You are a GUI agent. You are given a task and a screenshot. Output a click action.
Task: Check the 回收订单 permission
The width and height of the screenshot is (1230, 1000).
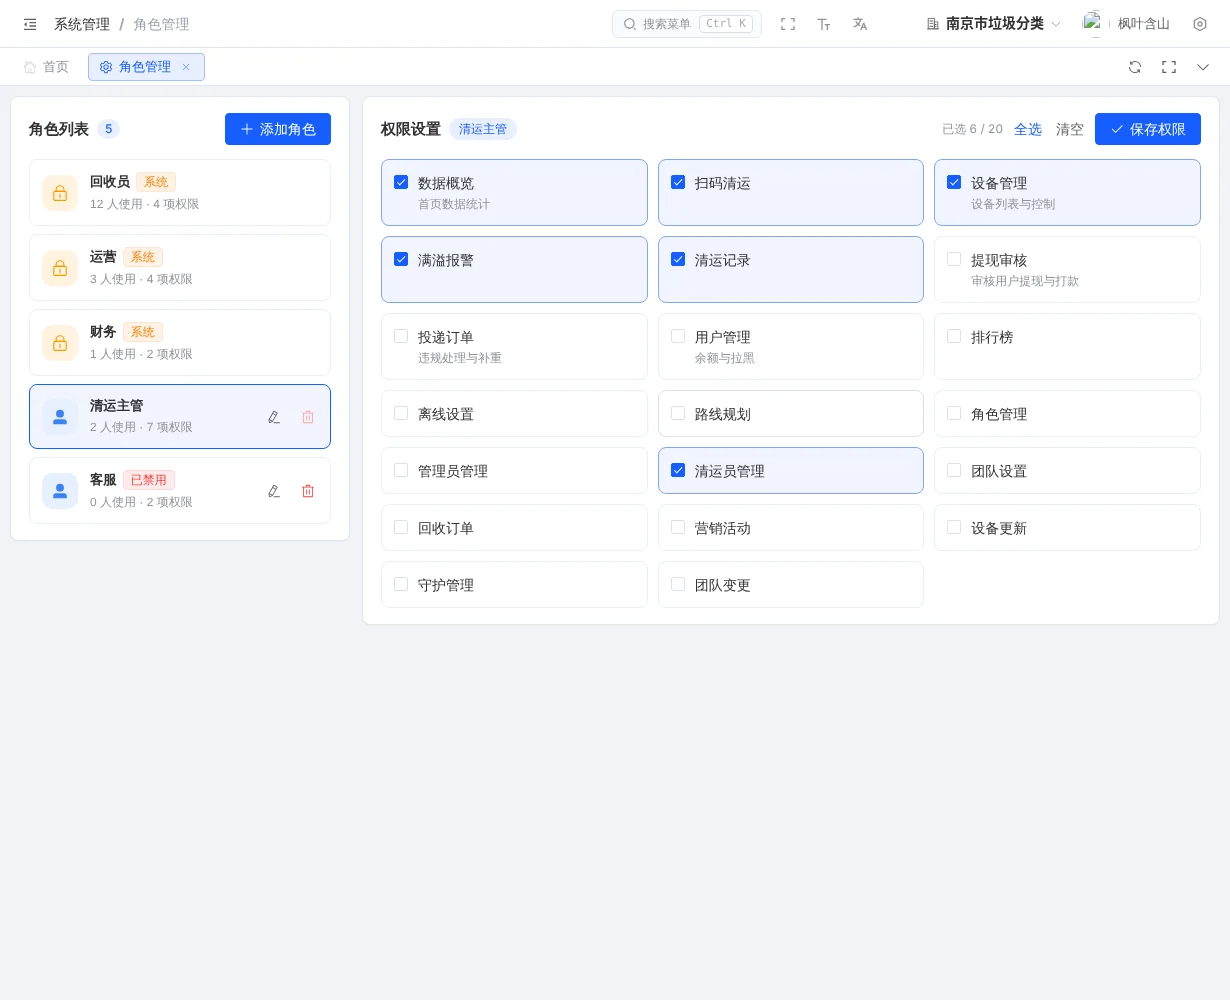pyautogui.click(x=401, y=527)
